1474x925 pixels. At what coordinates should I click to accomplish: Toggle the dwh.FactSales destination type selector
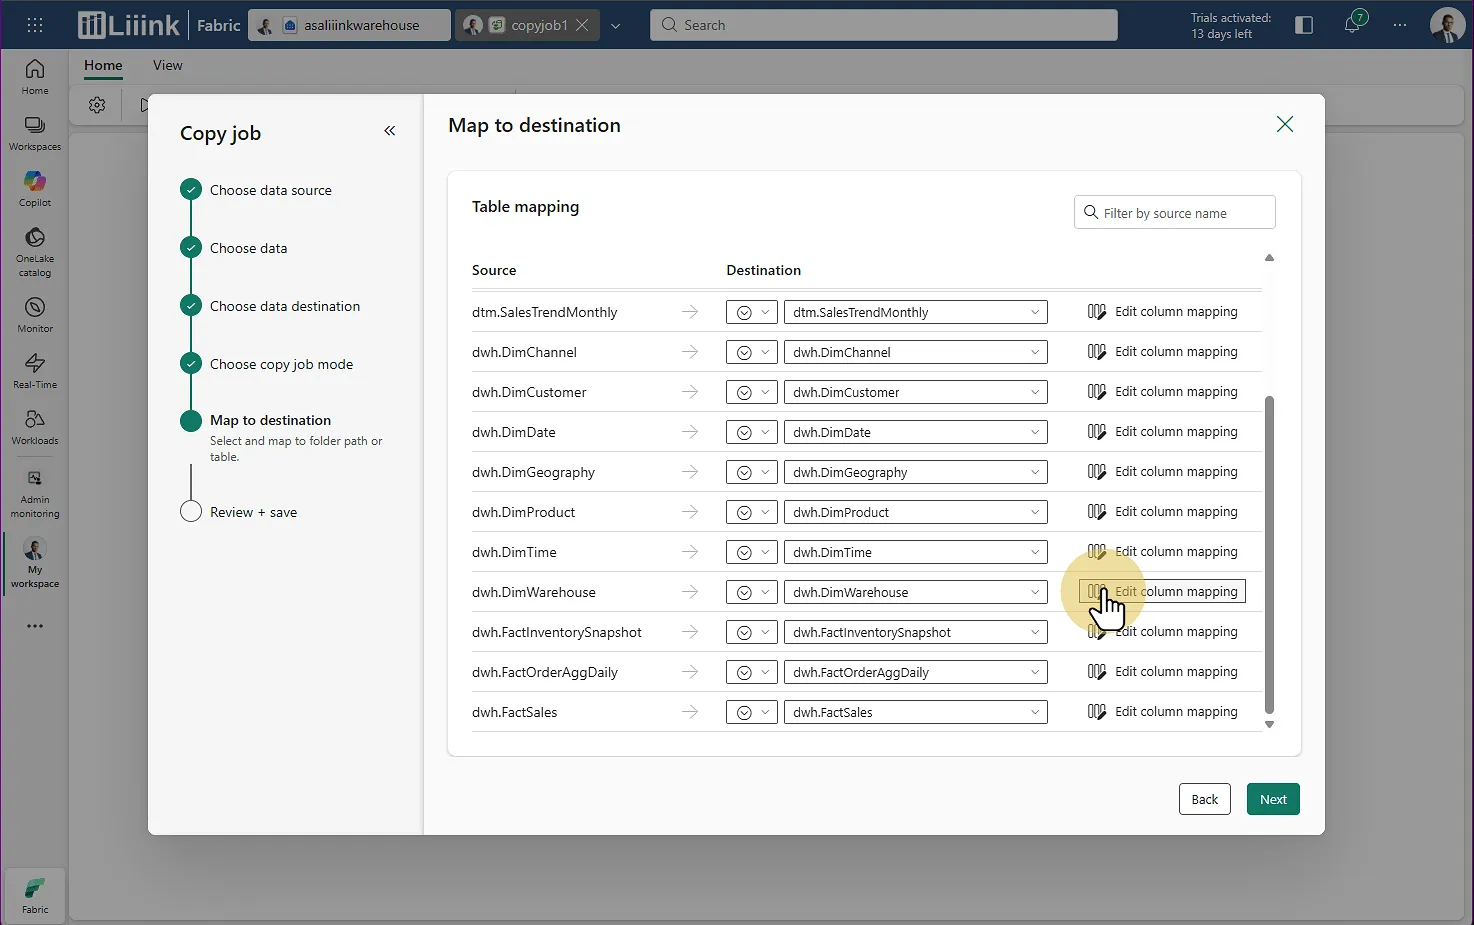pos(752,712)
